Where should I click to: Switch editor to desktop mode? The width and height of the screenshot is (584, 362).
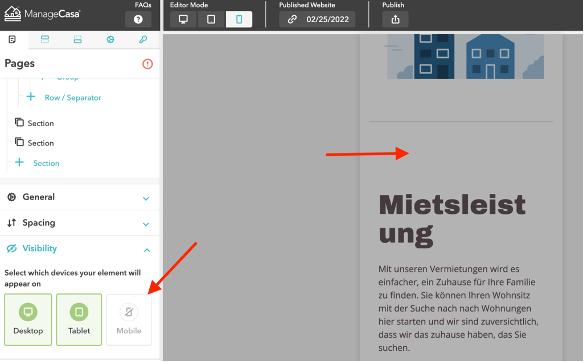click(x=183, y=19)
